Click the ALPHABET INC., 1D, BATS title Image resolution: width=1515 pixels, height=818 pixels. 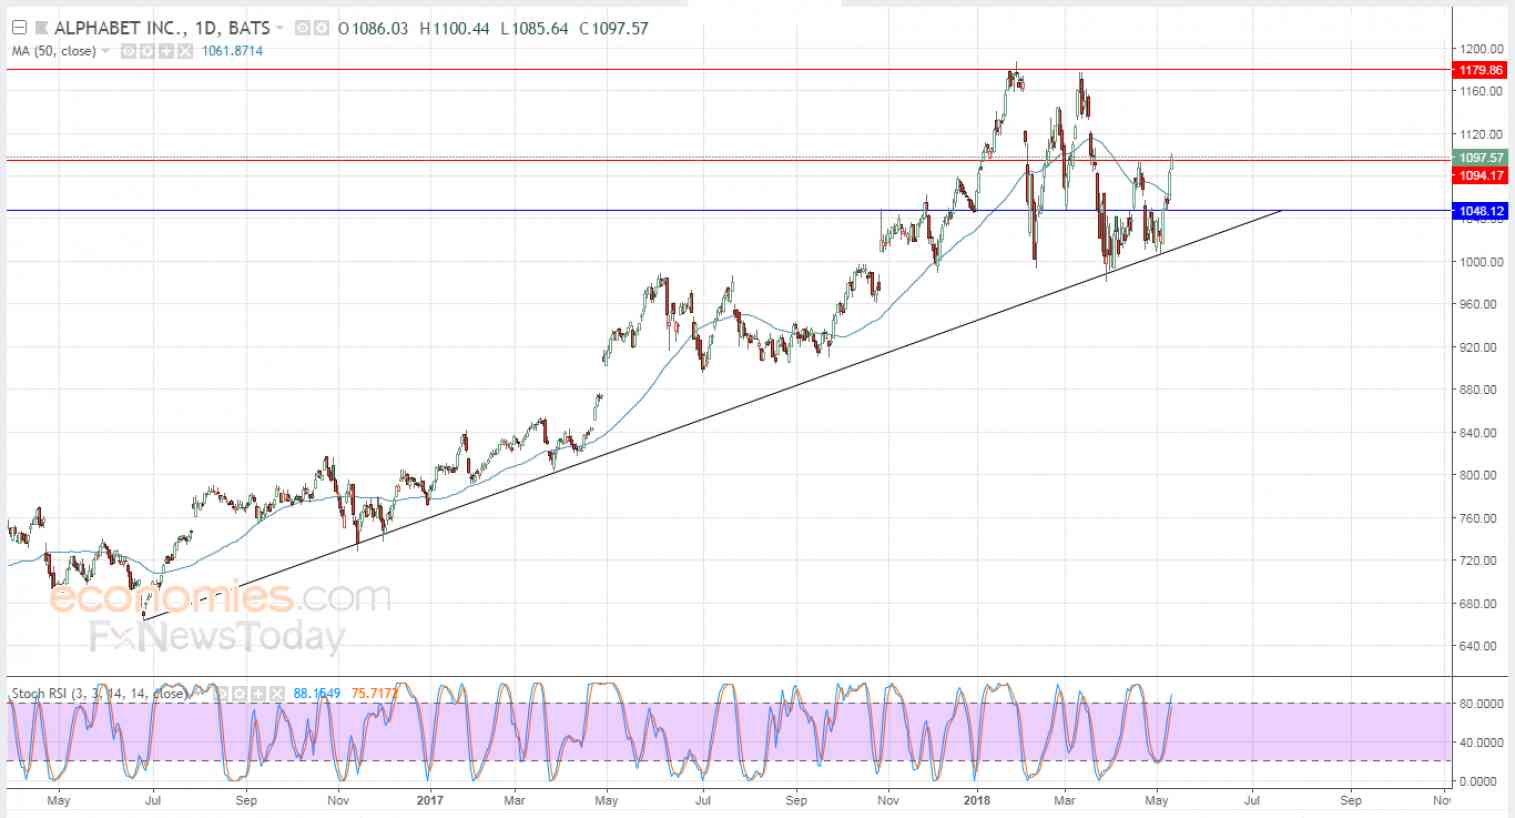pyautogui.click(x=162, y=28)
